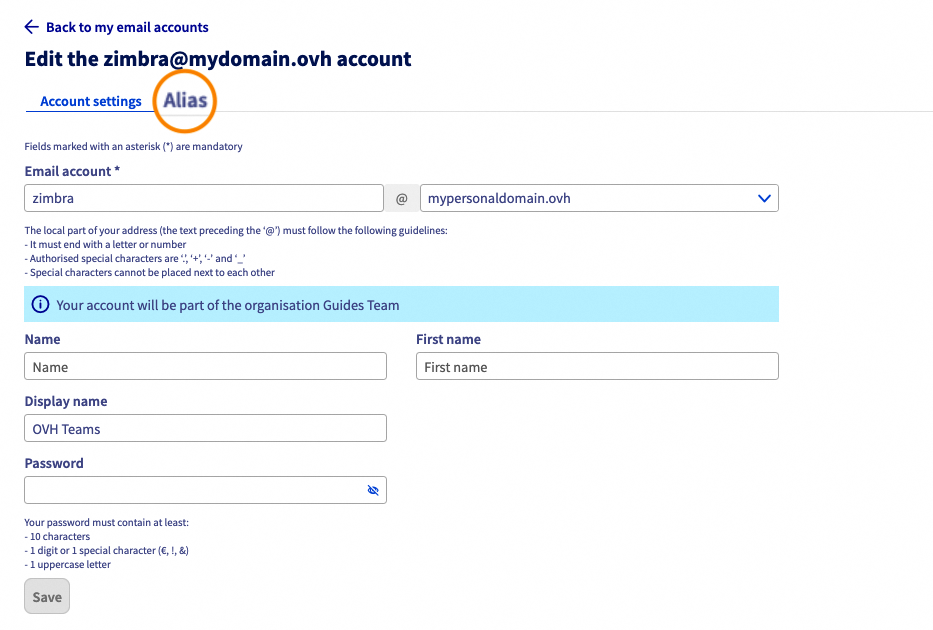933x630 pixels.
Task: Click the Edit the zimbra@mydomain.ovh account heading
Action: [218, 59]
